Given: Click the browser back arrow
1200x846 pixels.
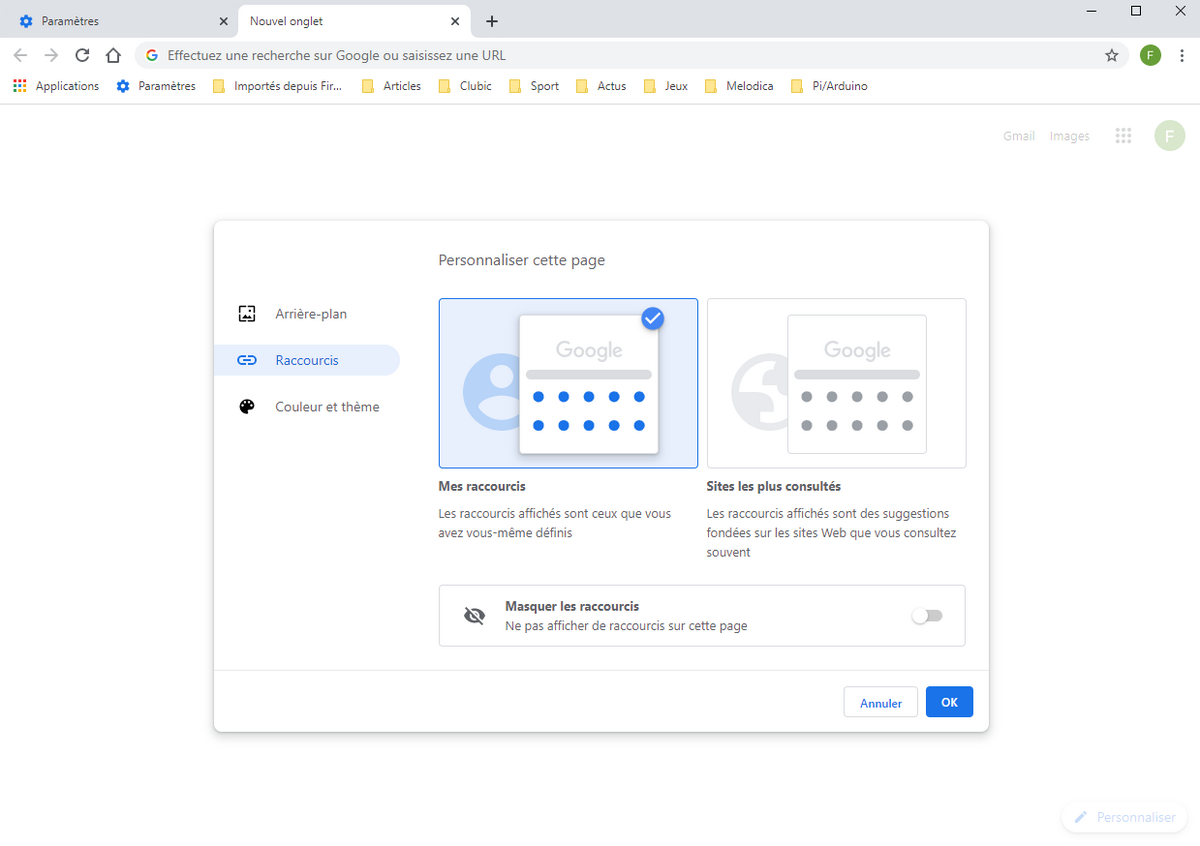Looking at the screenshot, I should 21,55.
